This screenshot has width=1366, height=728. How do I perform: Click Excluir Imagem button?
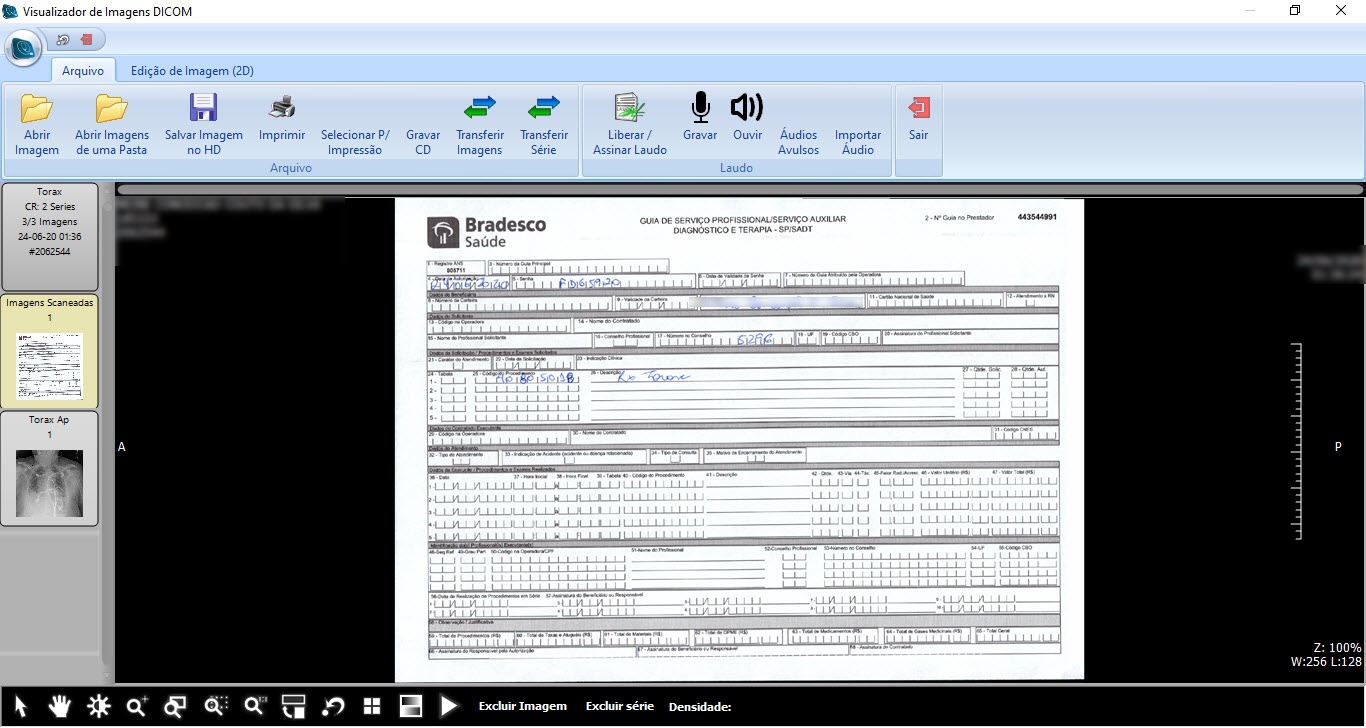click(x=522, y=706)
